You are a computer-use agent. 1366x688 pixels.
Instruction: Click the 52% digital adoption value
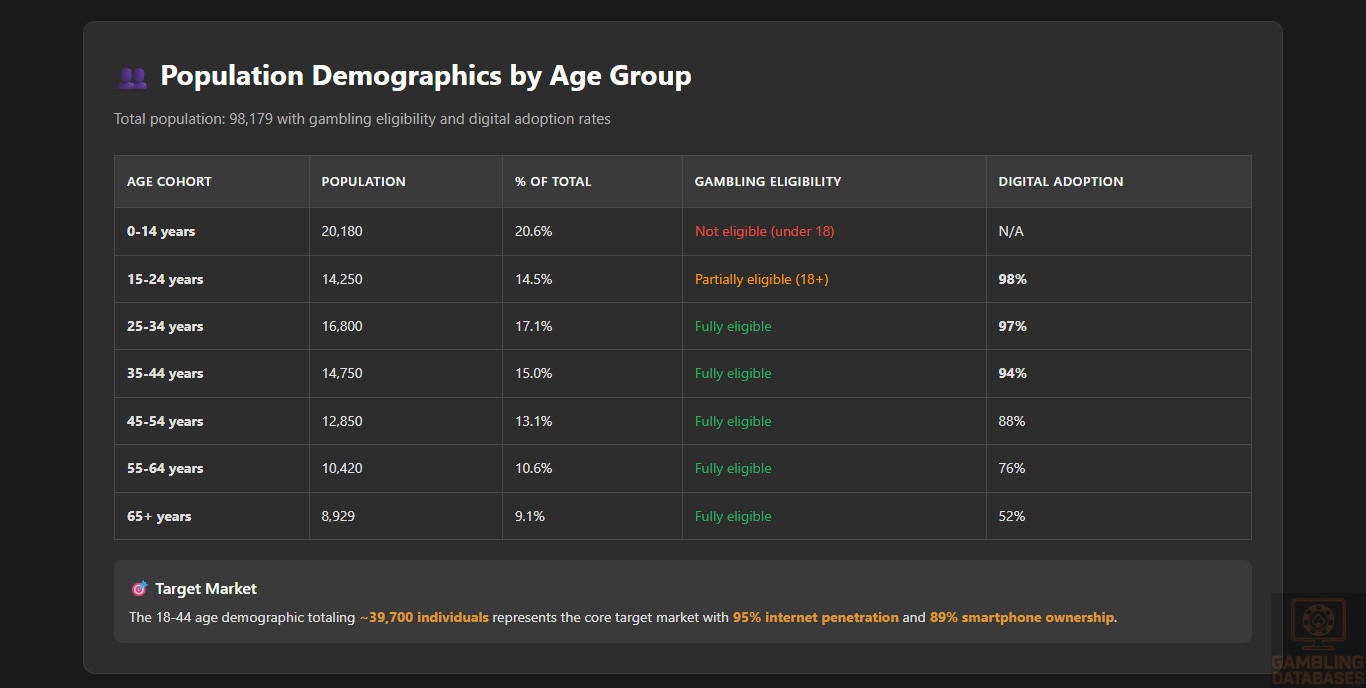[x=1011, y=517]
